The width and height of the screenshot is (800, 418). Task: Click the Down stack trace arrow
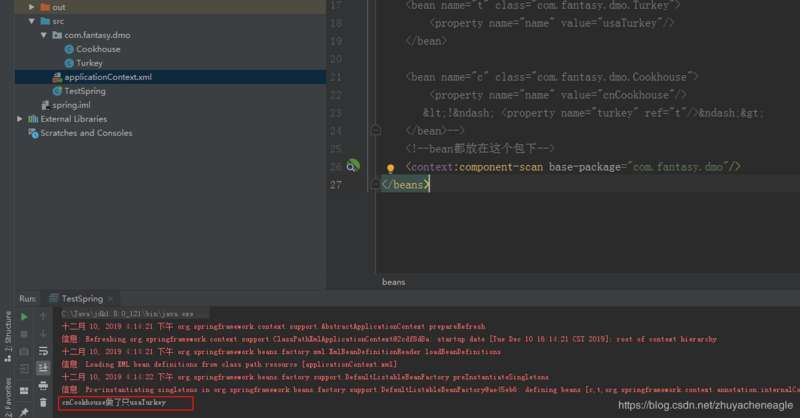[43, 334]
